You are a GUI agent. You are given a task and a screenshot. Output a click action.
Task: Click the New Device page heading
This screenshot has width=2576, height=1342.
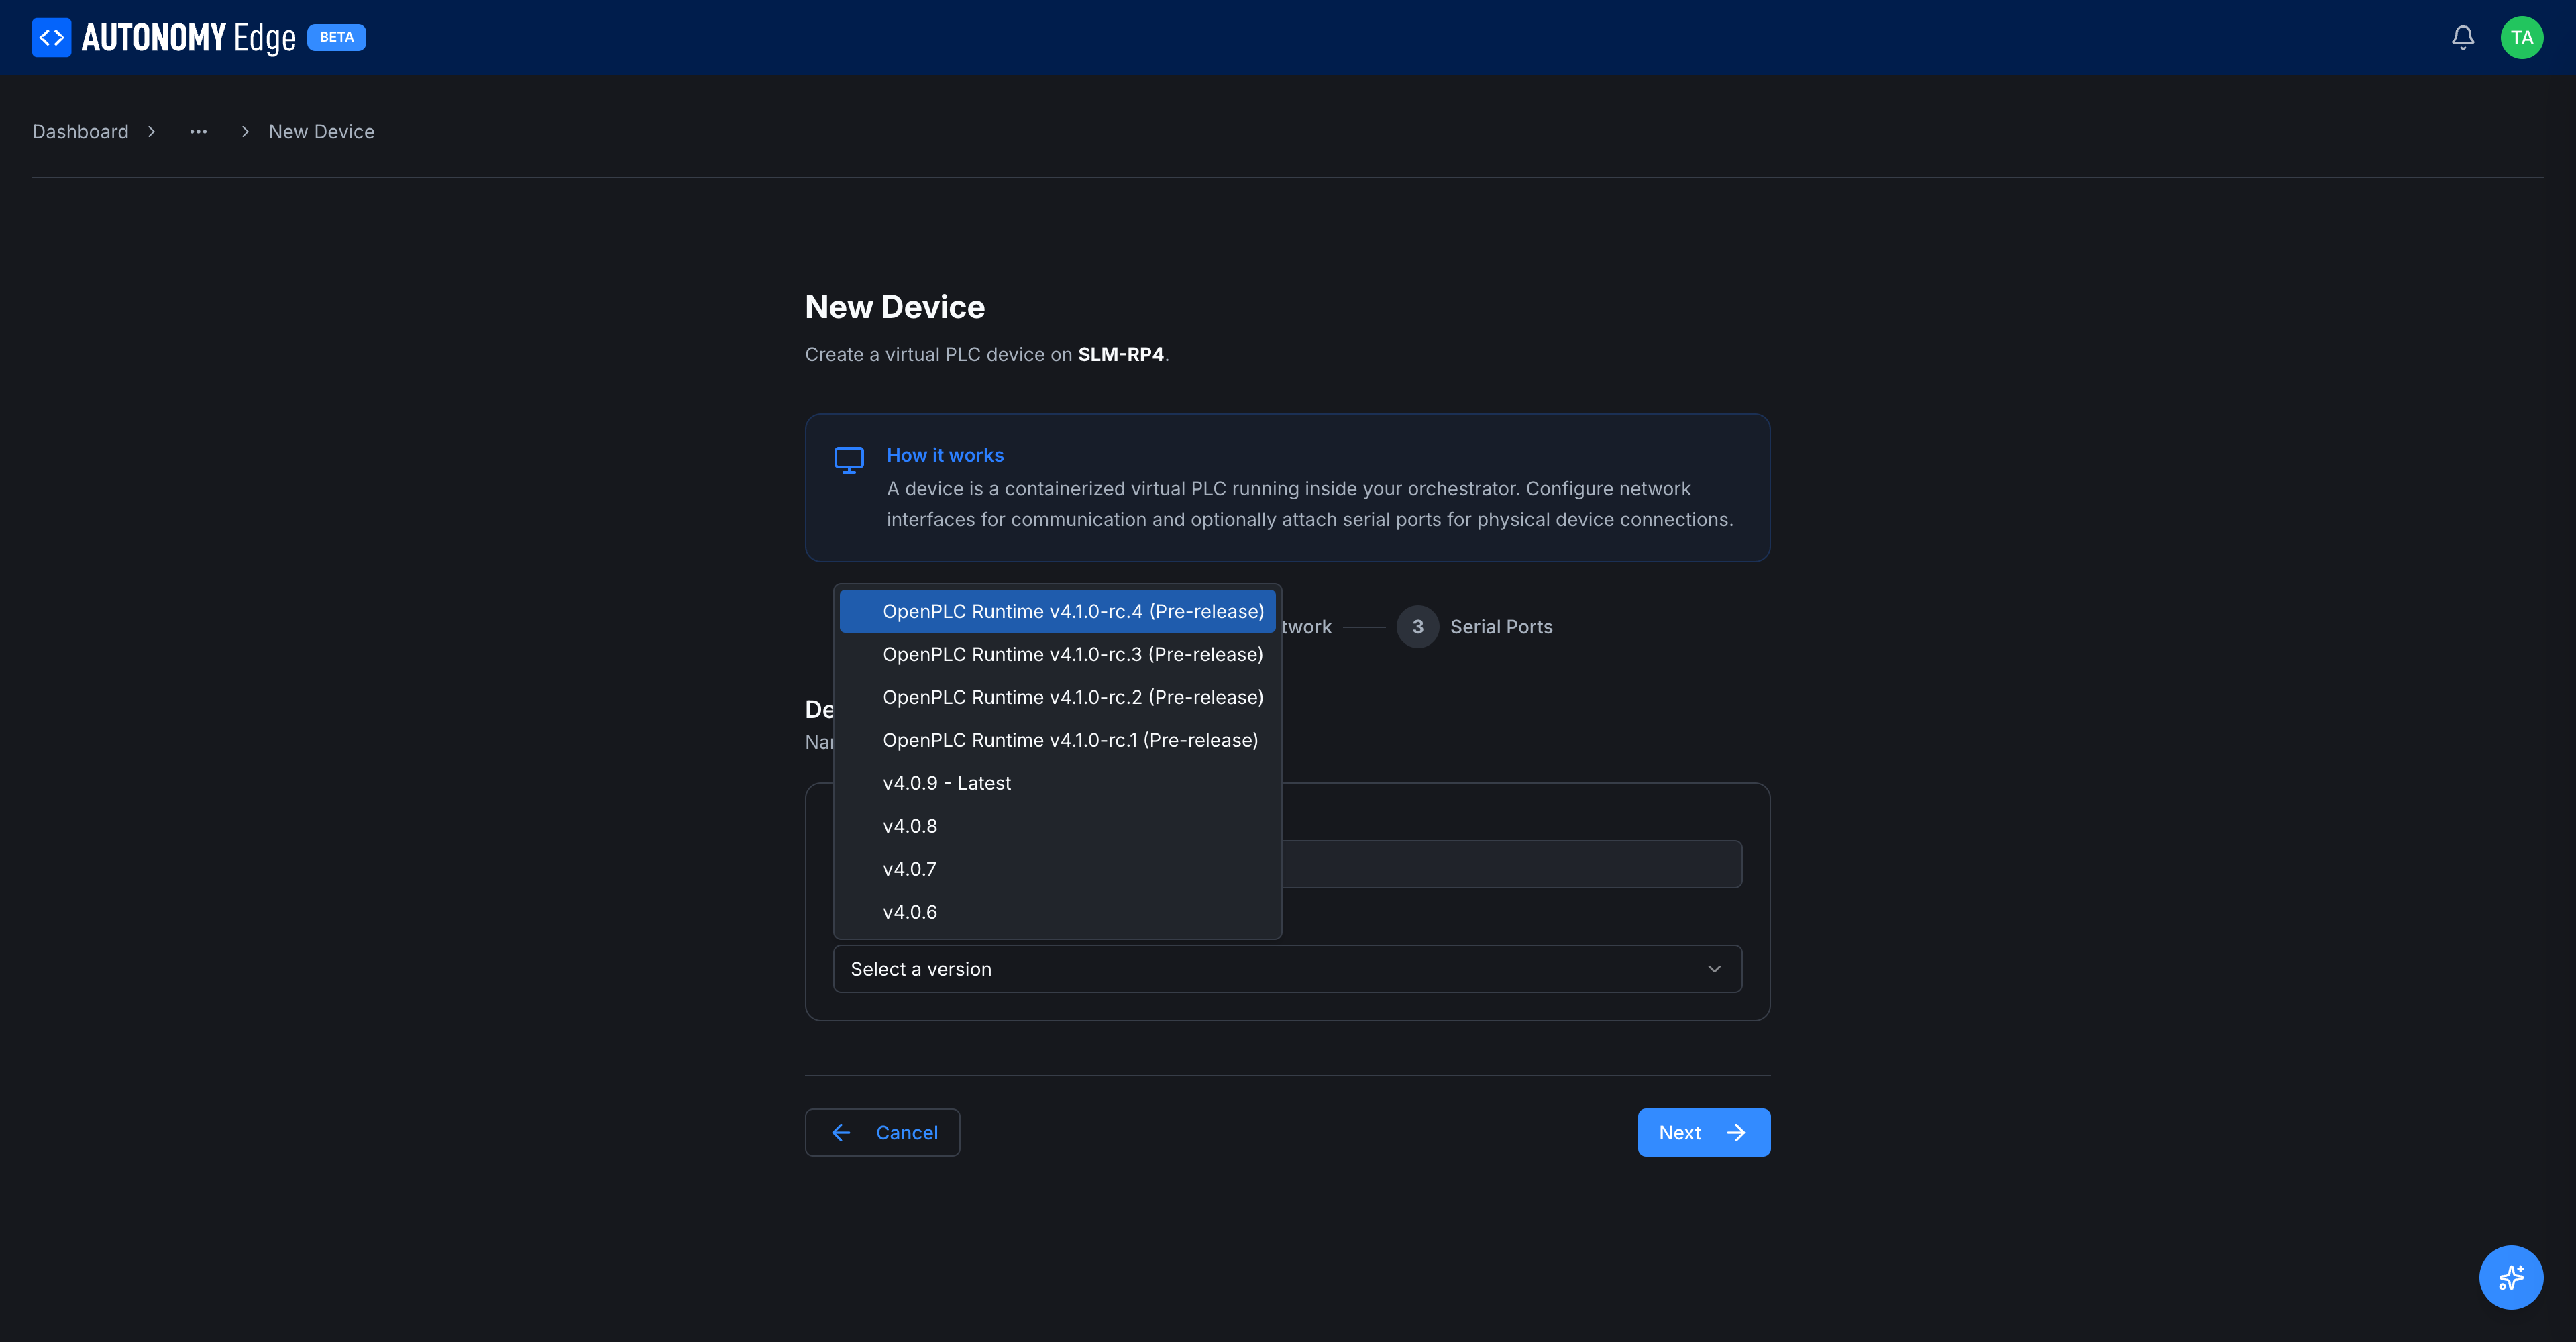pos(894,307)
